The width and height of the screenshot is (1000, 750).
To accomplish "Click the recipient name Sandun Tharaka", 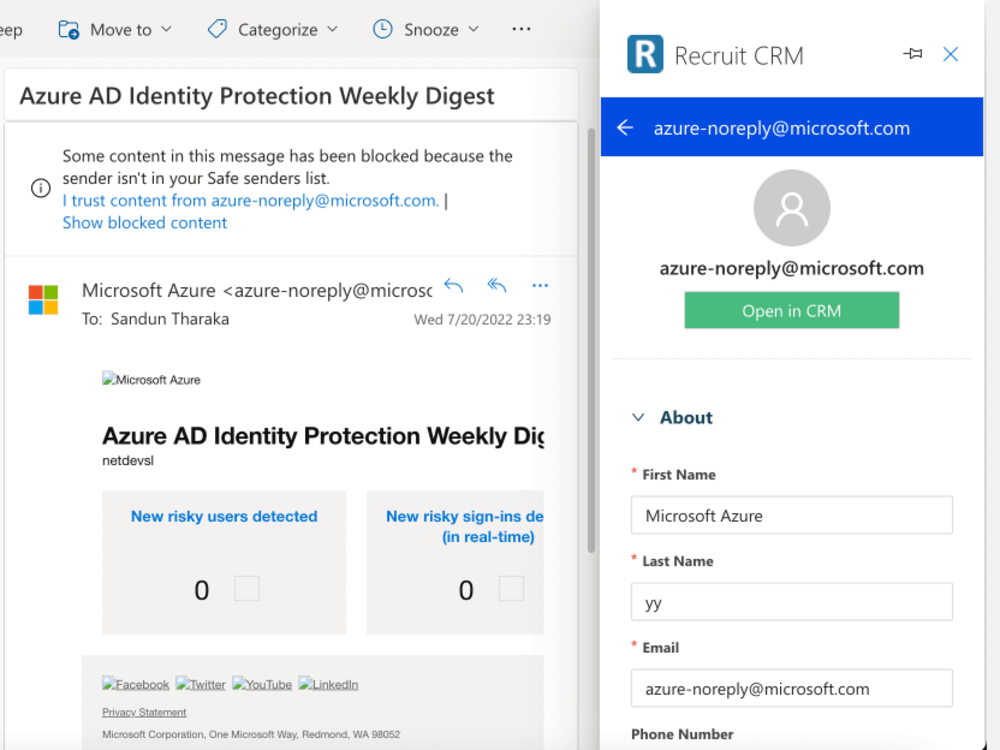I will pos(170,319).
